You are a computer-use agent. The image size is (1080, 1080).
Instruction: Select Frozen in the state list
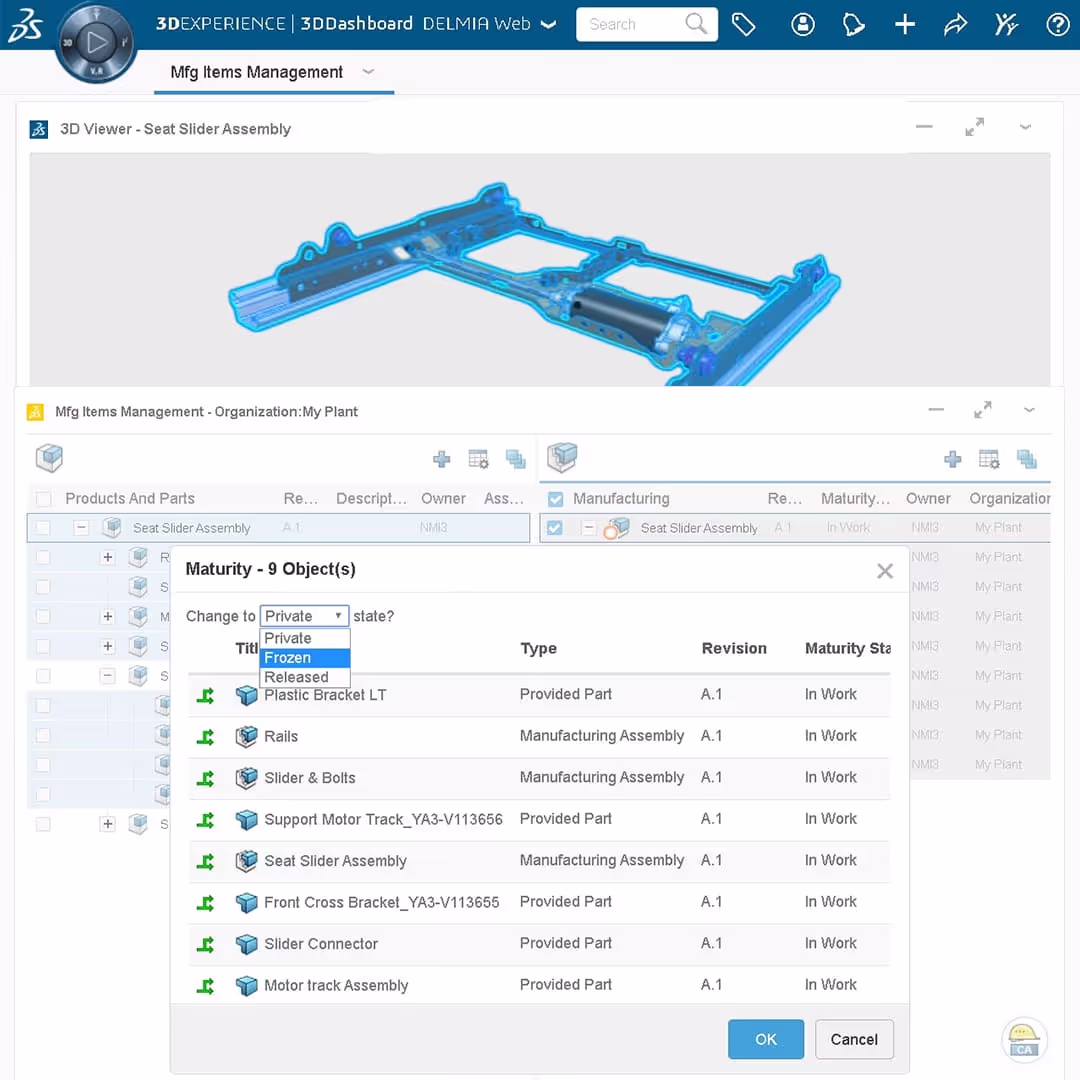[x=304, y=658]
